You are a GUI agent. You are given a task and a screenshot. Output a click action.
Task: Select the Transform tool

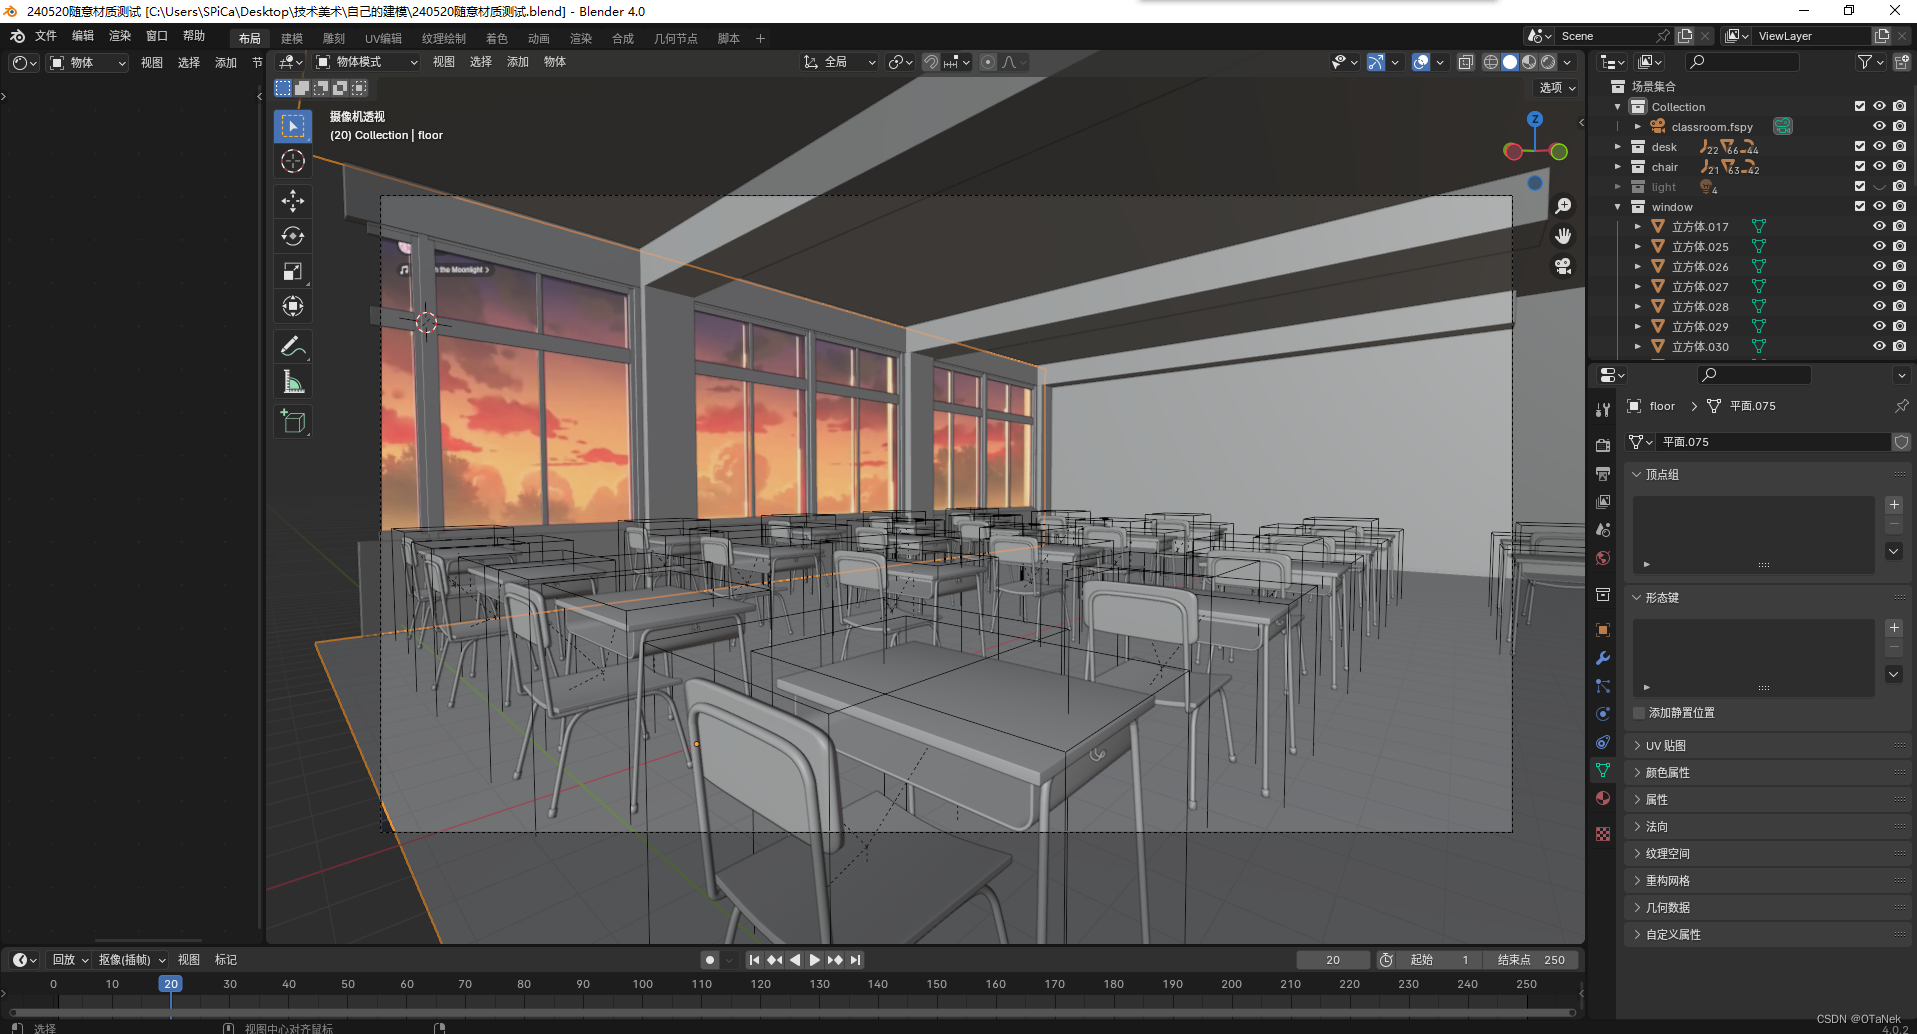pos(293,306)
